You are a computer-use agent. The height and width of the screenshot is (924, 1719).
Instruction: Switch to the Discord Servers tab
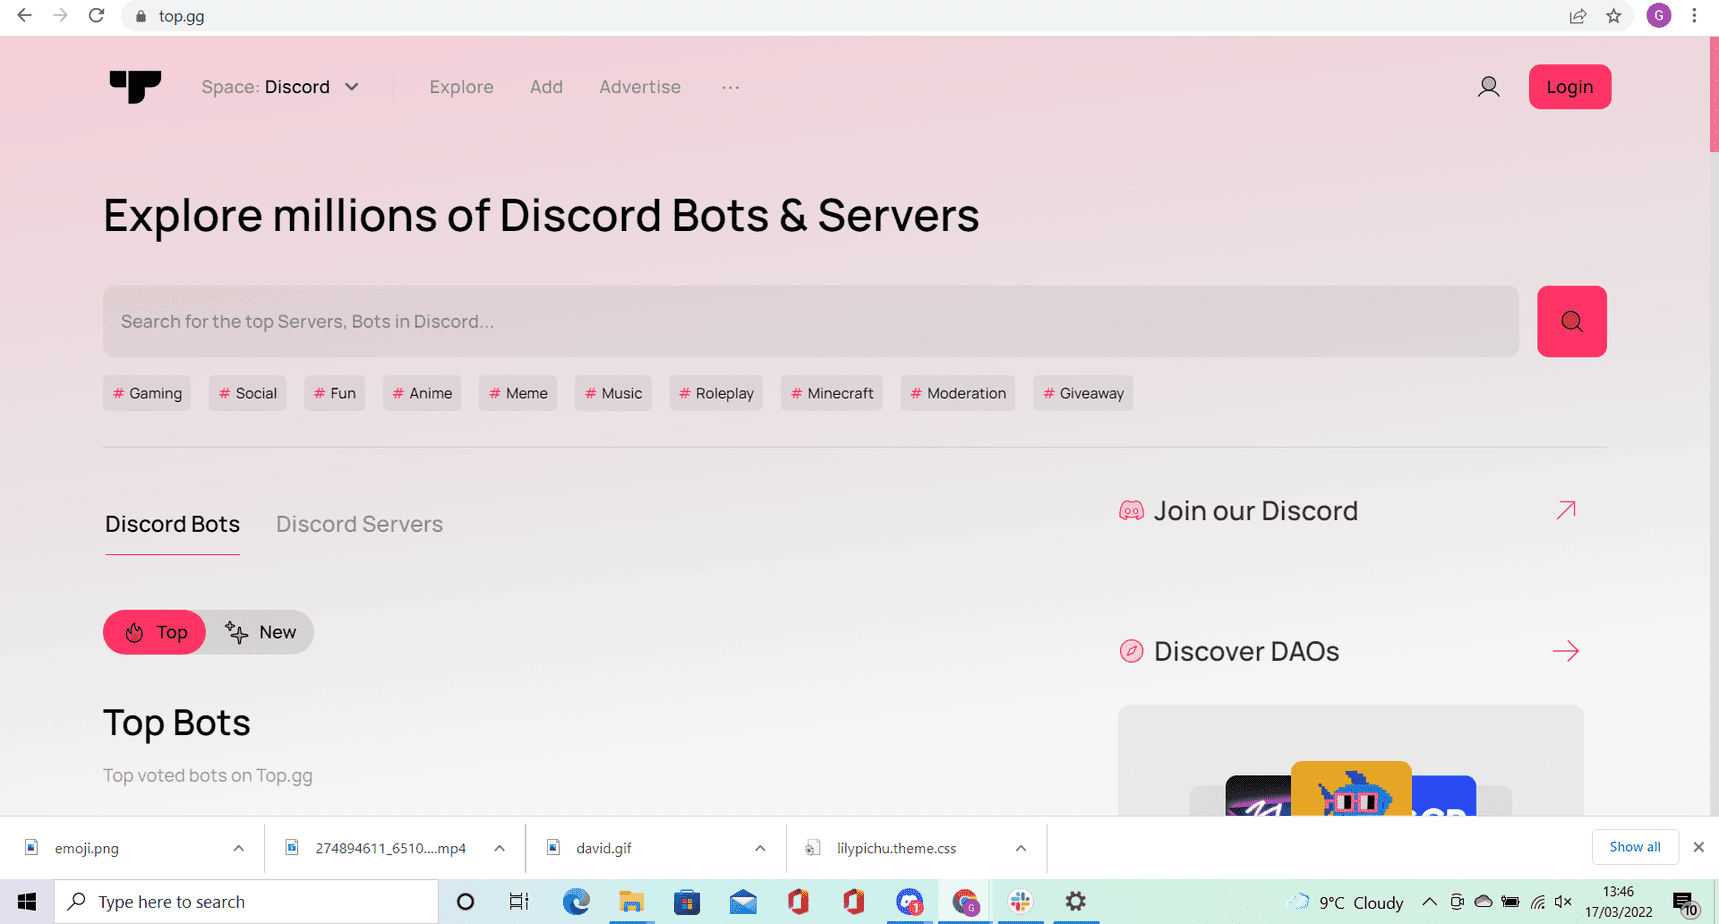(x=359, y=524)
